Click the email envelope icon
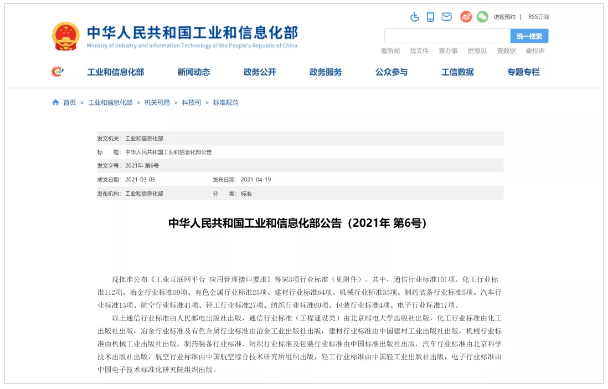This screenshot has height=389, width=608. [x=447, y=17]
